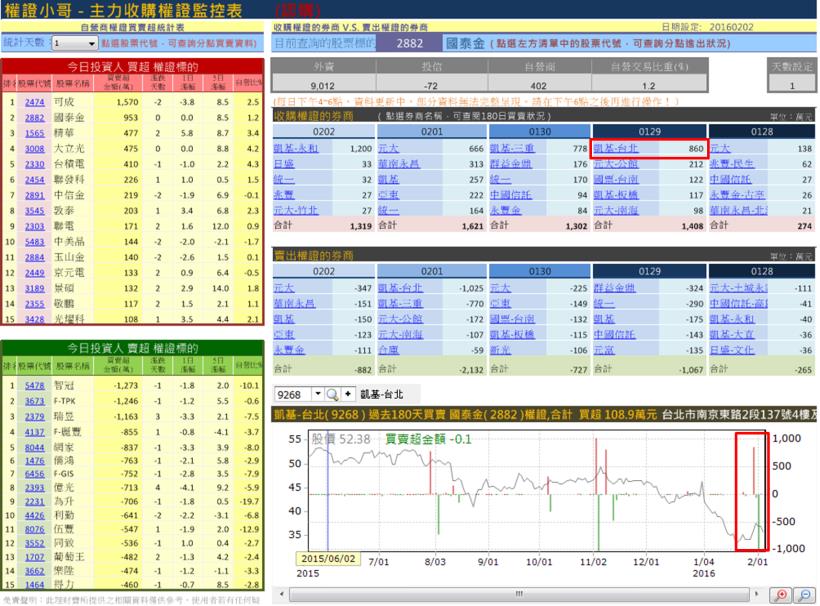The width and height of the screenshot is (820, 606).
Task: Open stock code 6456 F-GIS link
Action: (x=35, y=474)
